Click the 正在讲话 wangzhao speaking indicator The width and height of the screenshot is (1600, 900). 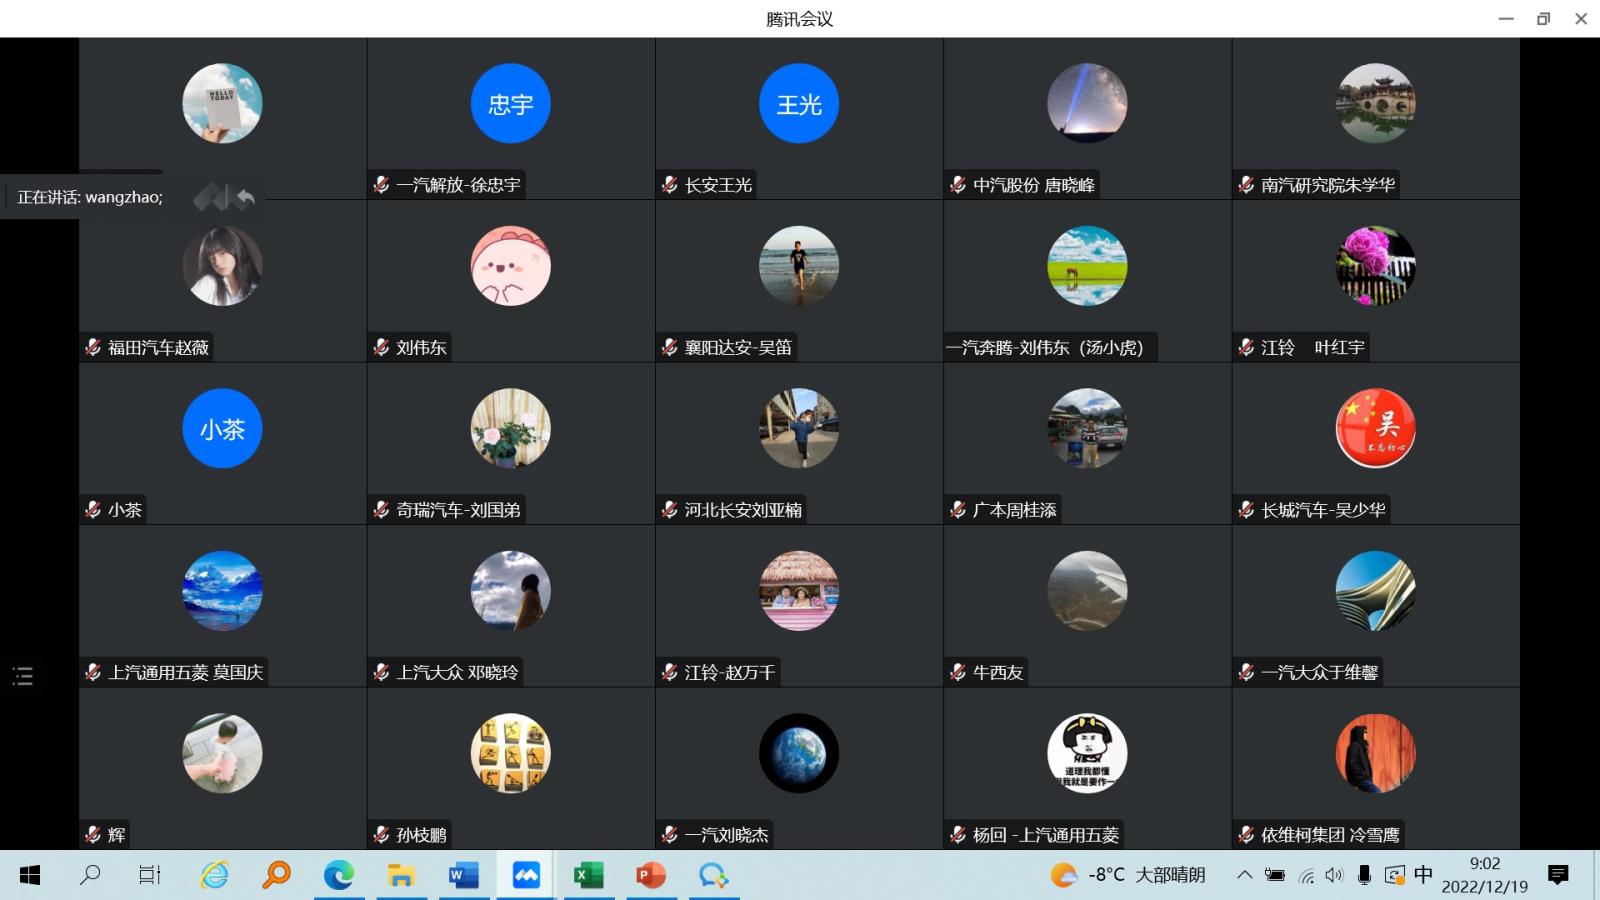90,197
